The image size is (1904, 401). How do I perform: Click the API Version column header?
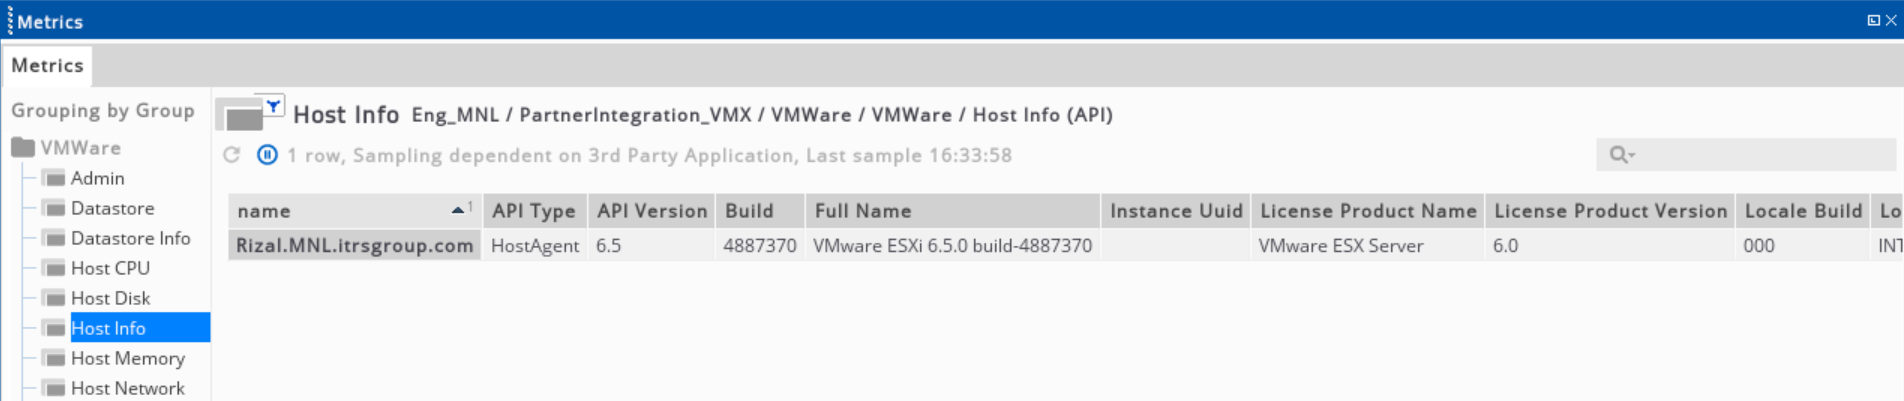[x=651, y=211]
